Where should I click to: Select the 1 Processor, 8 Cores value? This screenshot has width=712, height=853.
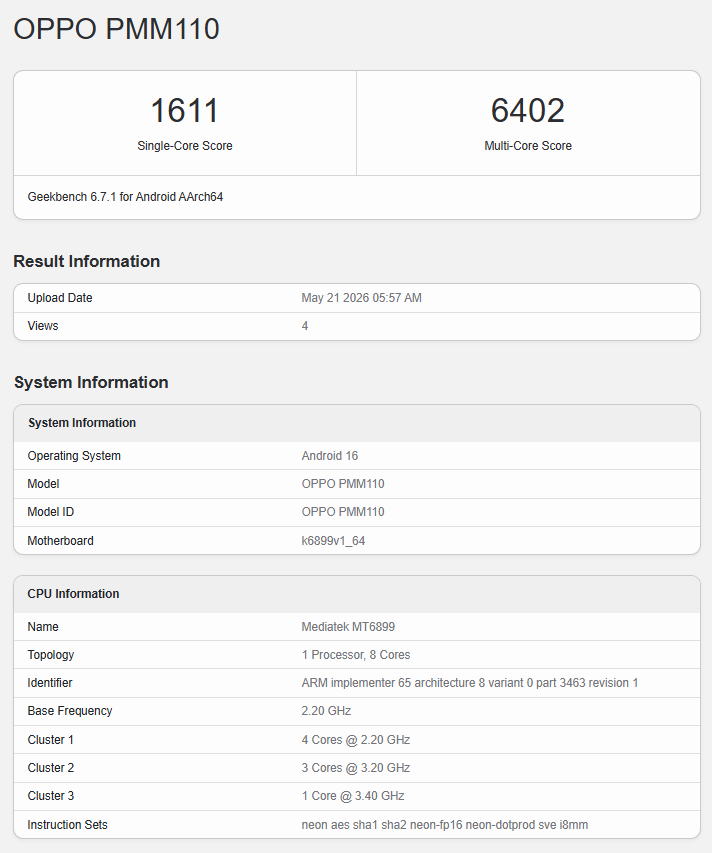(x=356, y=655)
